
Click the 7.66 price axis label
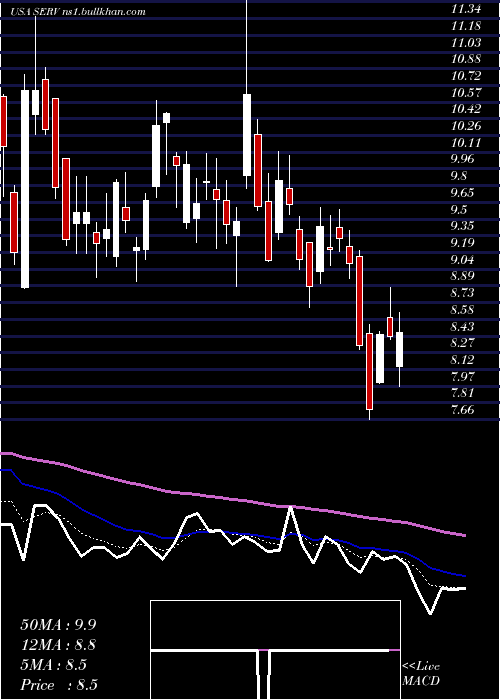click(x=463, y=409)
